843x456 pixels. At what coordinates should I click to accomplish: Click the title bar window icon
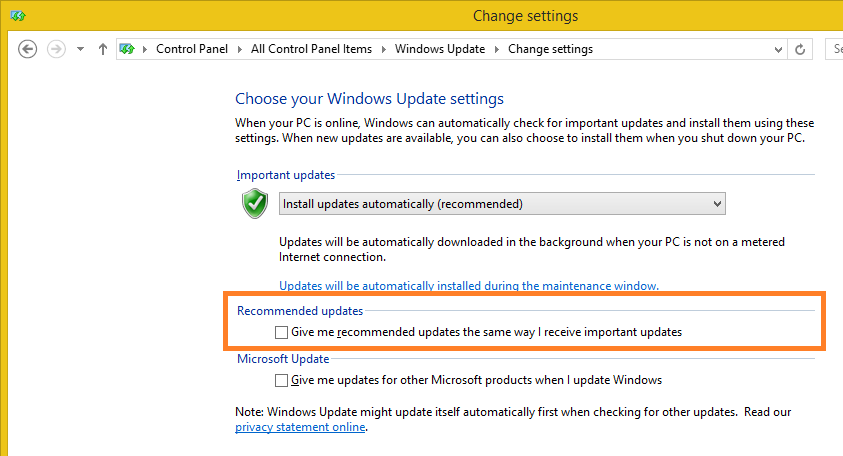(17, 16)
